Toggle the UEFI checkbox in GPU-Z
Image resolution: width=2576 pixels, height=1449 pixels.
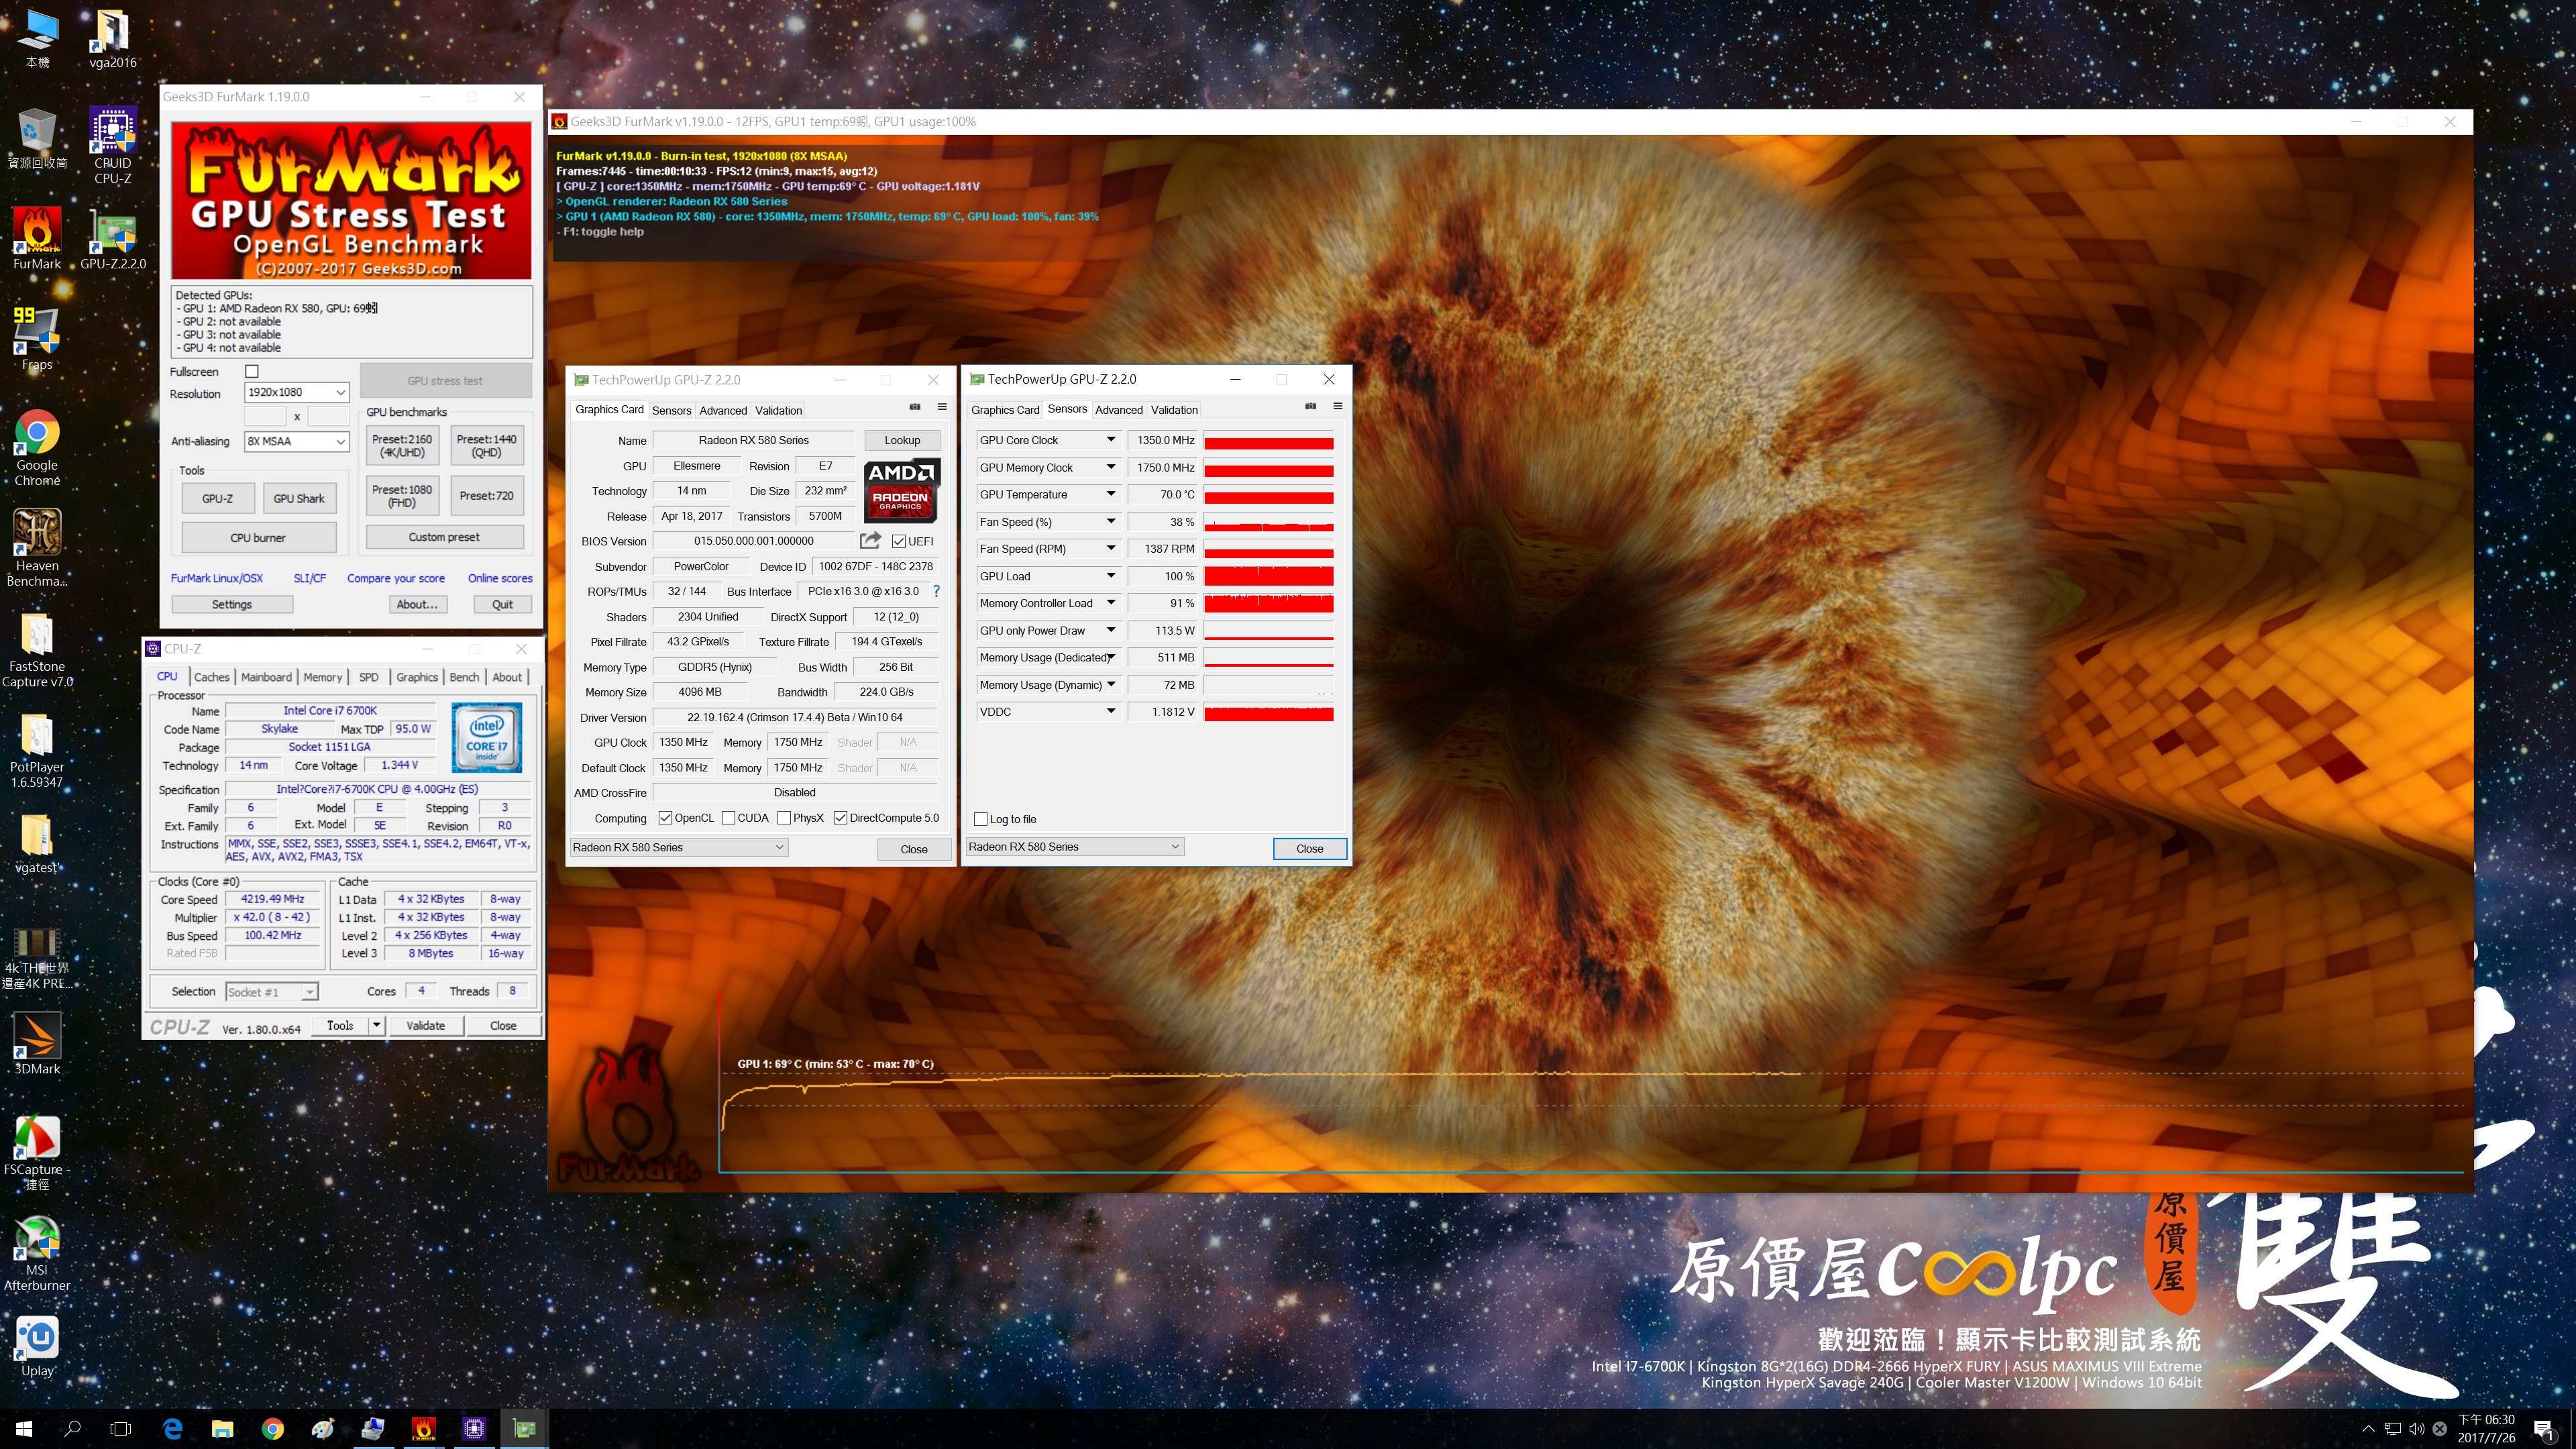point(899,541)
